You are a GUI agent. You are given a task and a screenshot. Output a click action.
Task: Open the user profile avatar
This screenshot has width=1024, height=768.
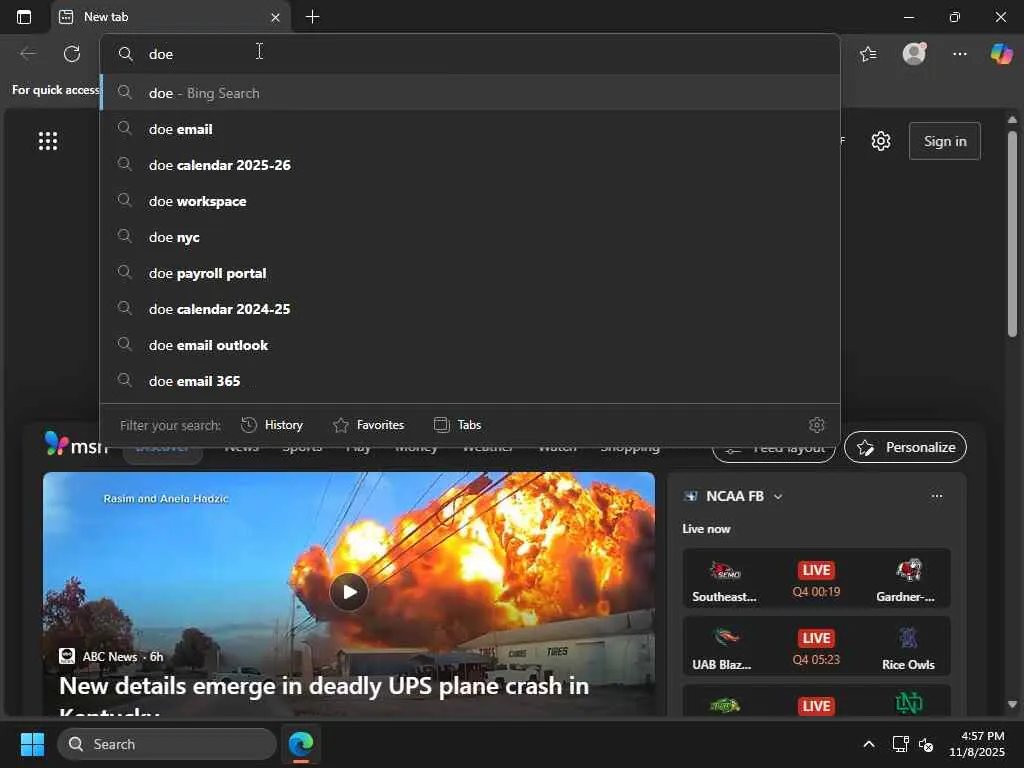[914, 54]
